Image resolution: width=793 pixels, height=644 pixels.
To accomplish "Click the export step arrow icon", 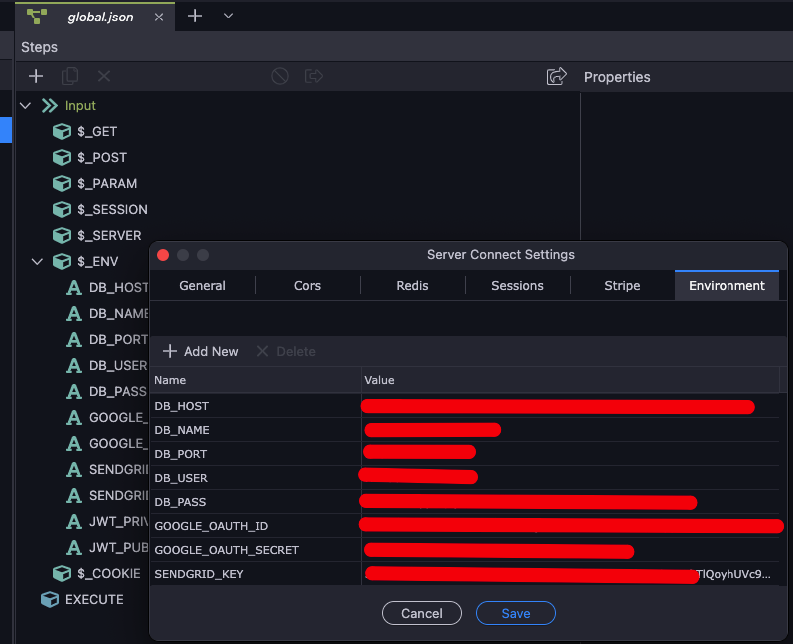I will [x=314, y=76].
